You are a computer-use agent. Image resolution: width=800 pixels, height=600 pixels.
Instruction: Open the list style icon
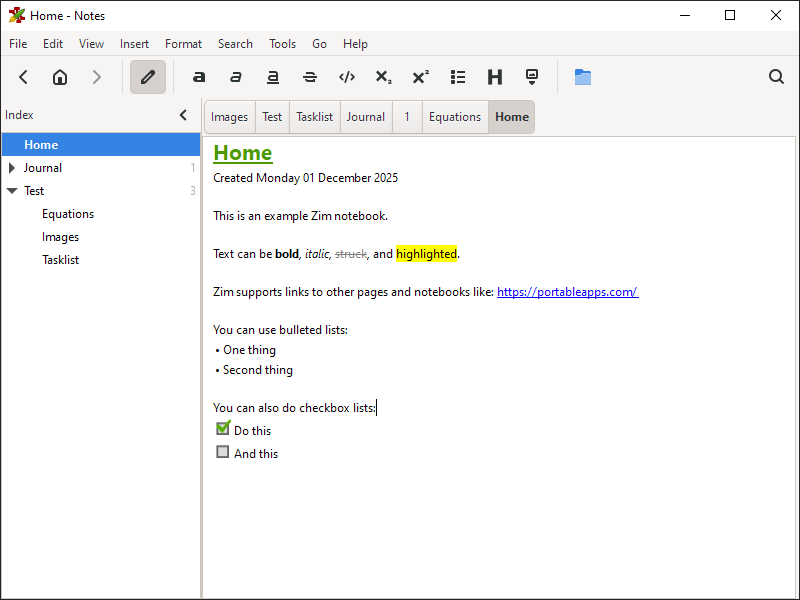(x=458, y=77)
